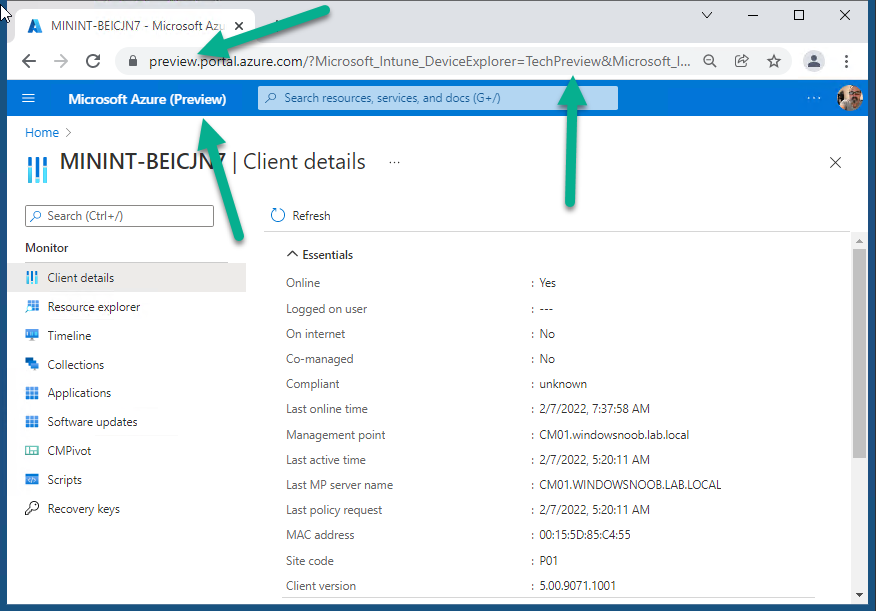This screenshot has height=611, width=876.
Task: Open the Azure portal hamburger menu
Action: tap(28, 98)
